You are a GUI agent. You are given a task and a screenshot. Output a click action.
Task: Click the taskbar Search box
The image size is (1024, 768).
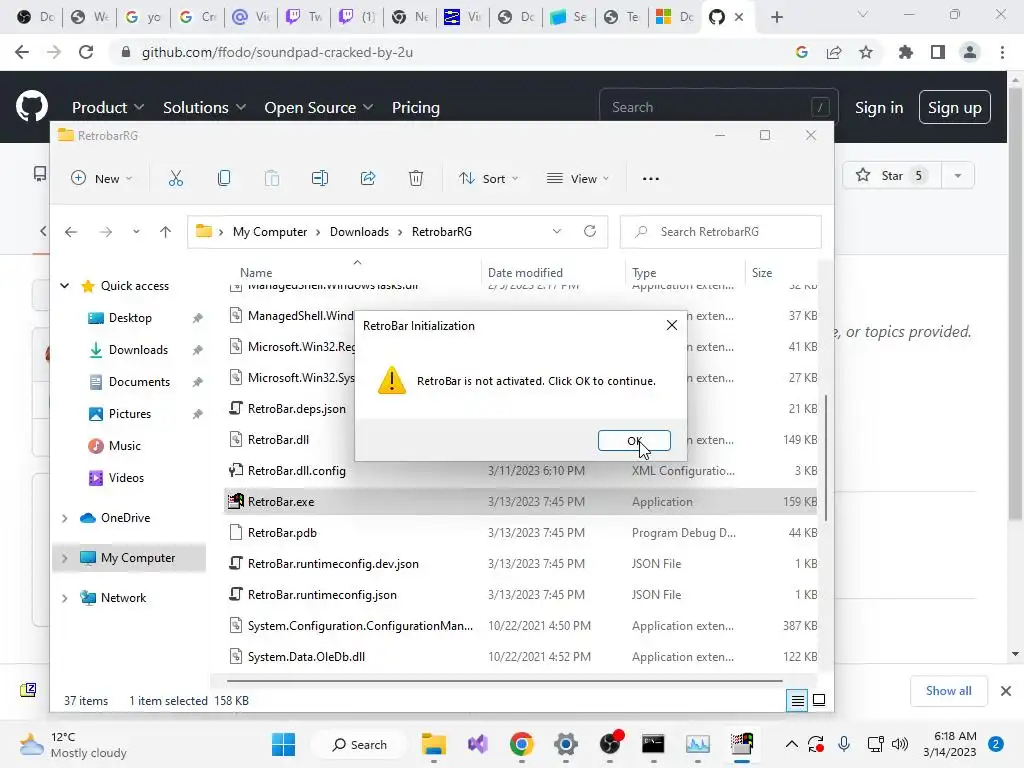[x=359, y=744]
